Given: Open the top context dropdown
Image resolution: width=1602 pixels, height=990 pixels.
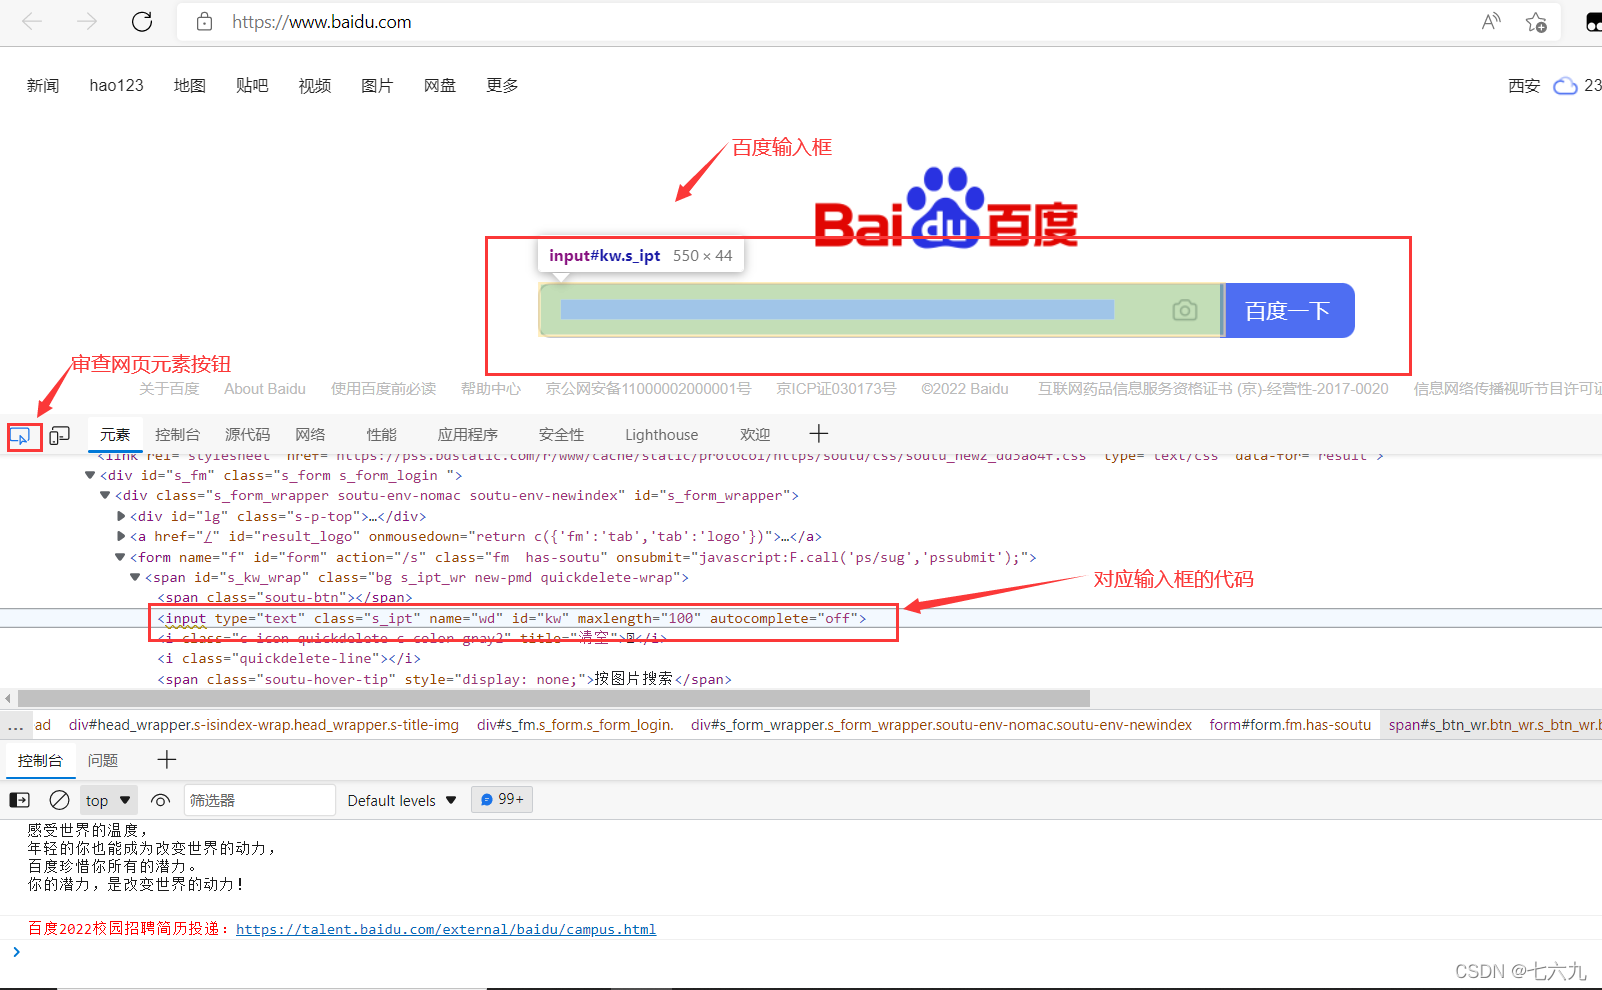Looking at the screenshot, I should [108, 800].
